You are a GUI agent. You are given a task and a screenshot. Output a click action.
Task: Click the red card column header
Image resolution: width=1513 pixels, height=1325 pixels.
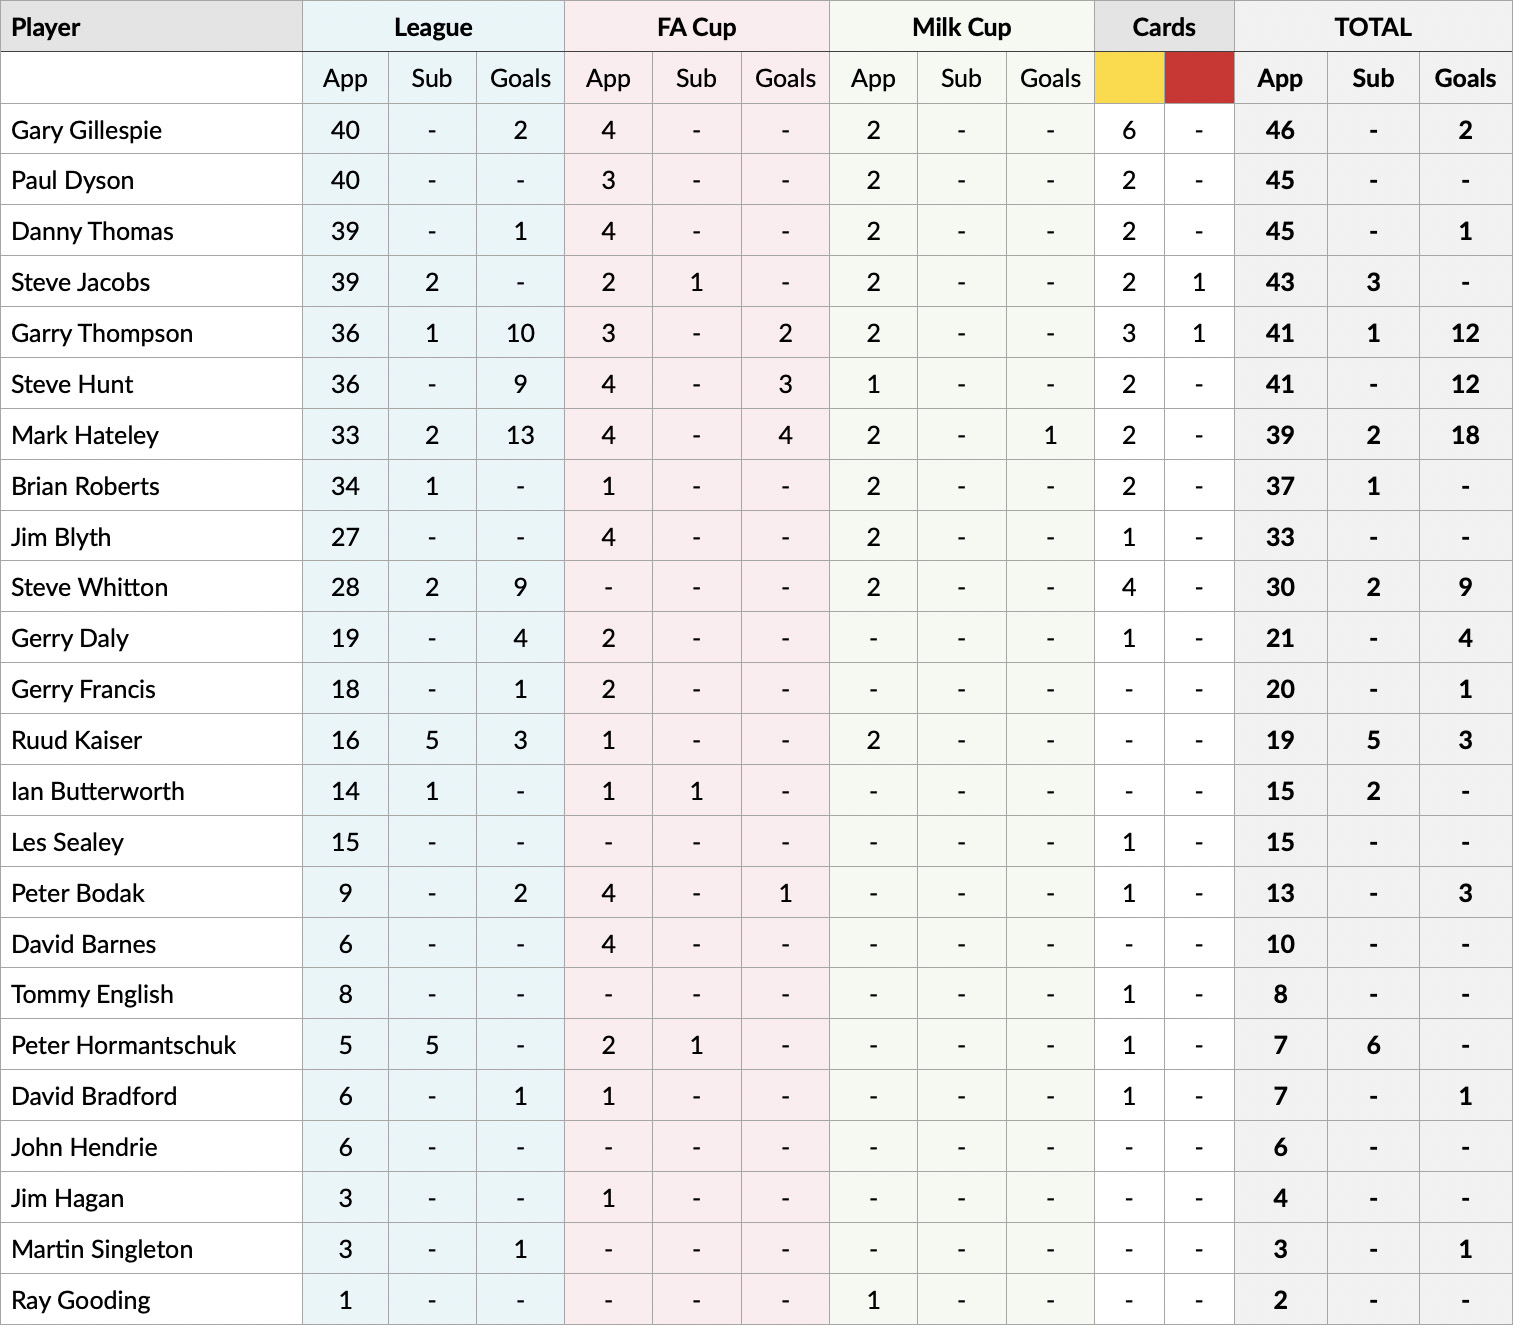point(1199,78)
